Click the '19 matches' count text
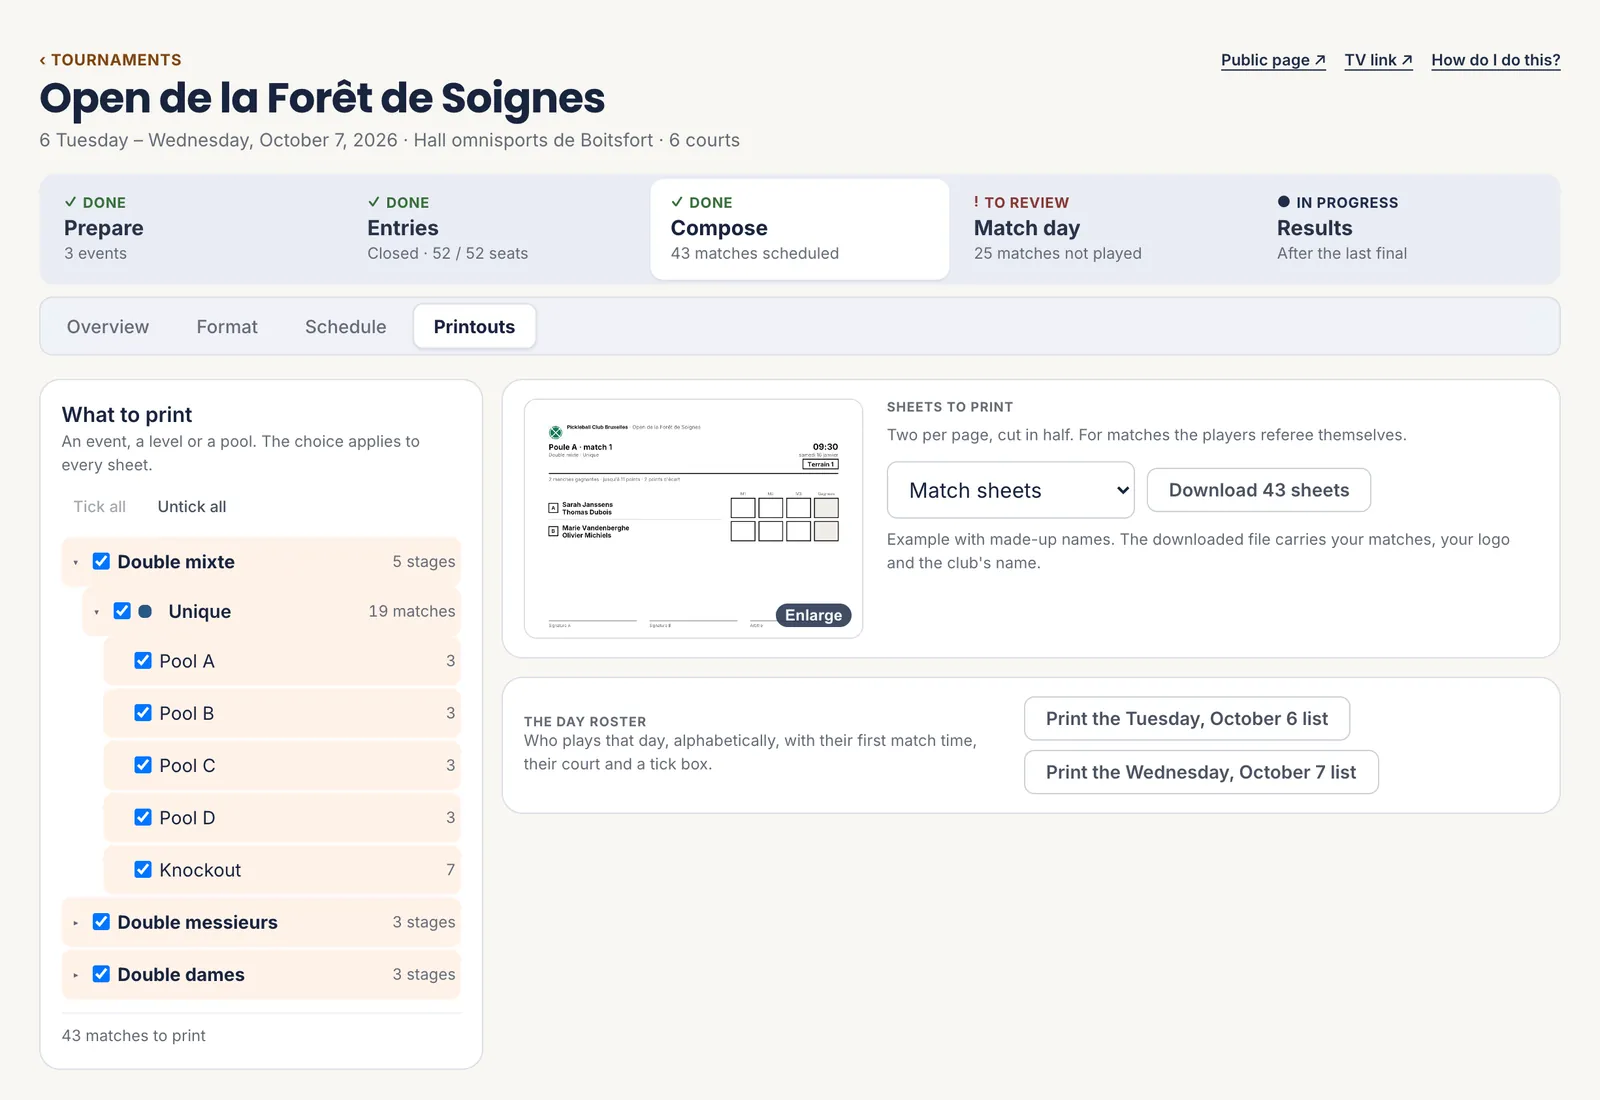Image resolution: width=1600 pixels, height=1100 pixels. click(x=412, y=611)
